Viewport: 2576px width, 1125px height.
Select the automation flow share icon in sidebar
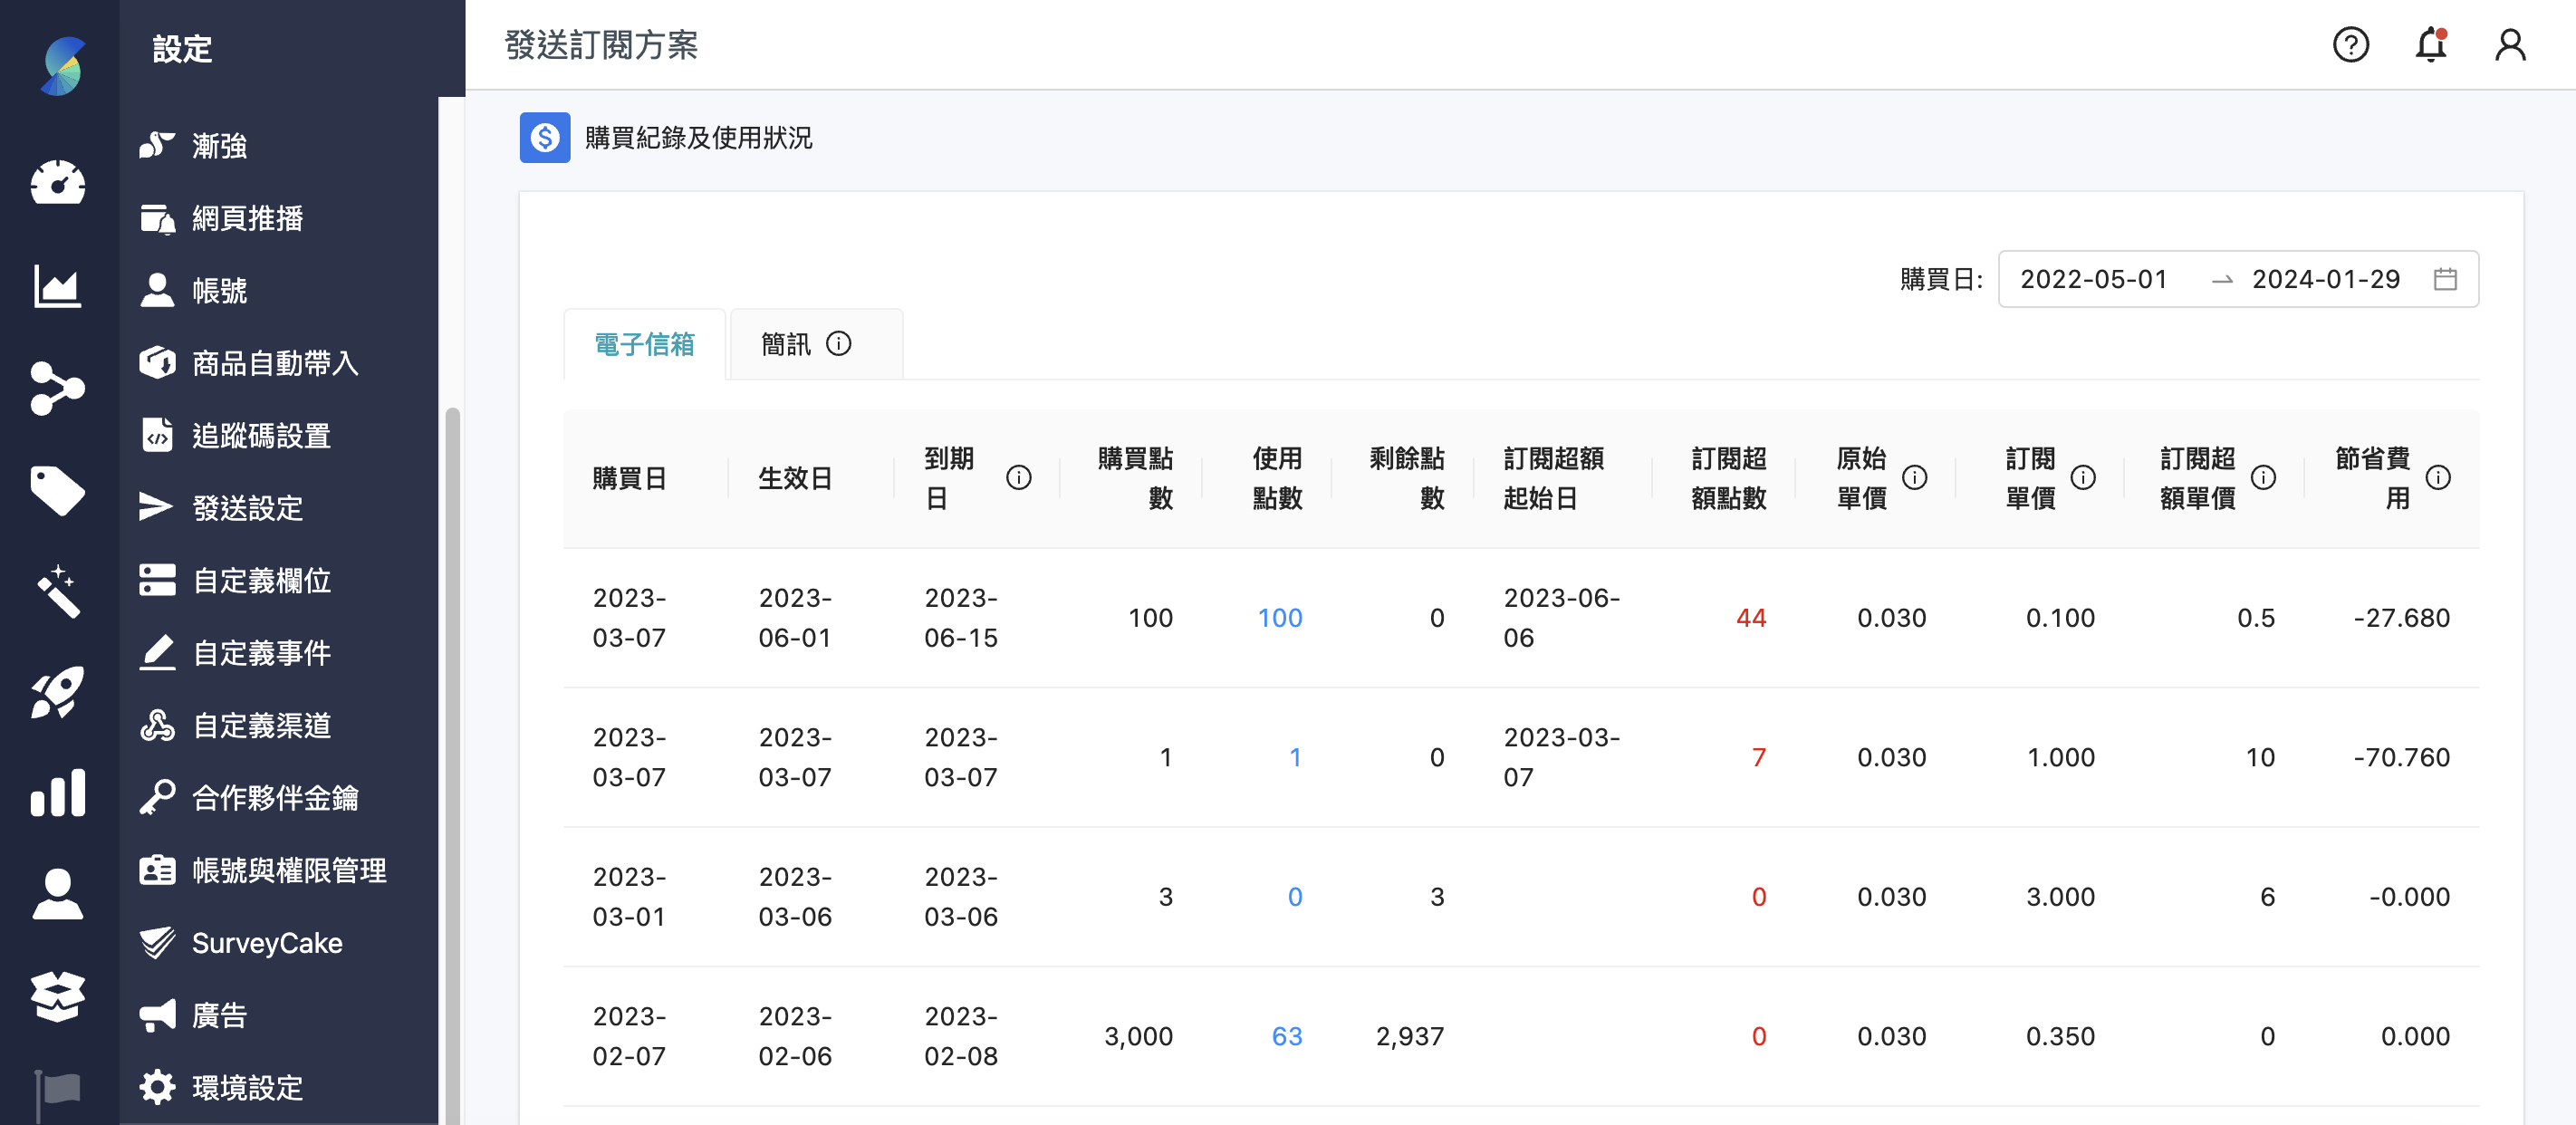[57, 389]
